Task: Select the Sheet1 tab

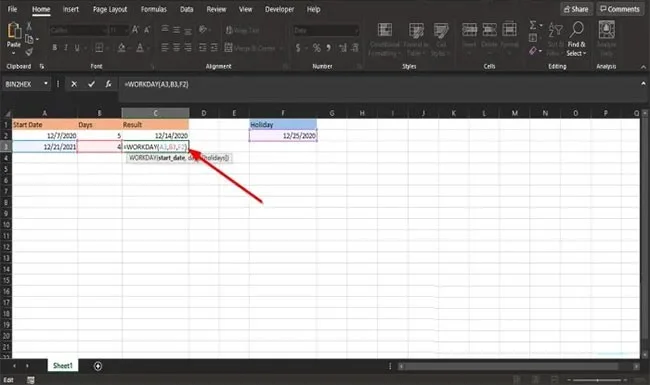Action: 63,366
